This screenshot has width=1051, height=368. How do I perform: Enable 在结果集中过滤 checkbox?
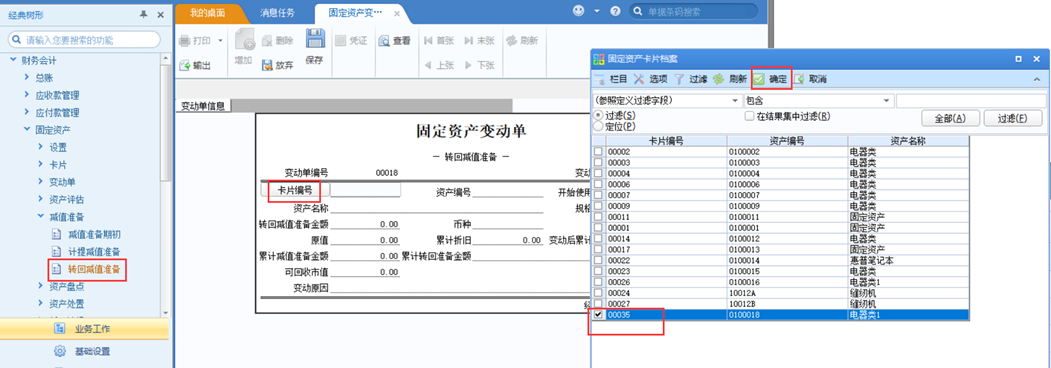750,116
